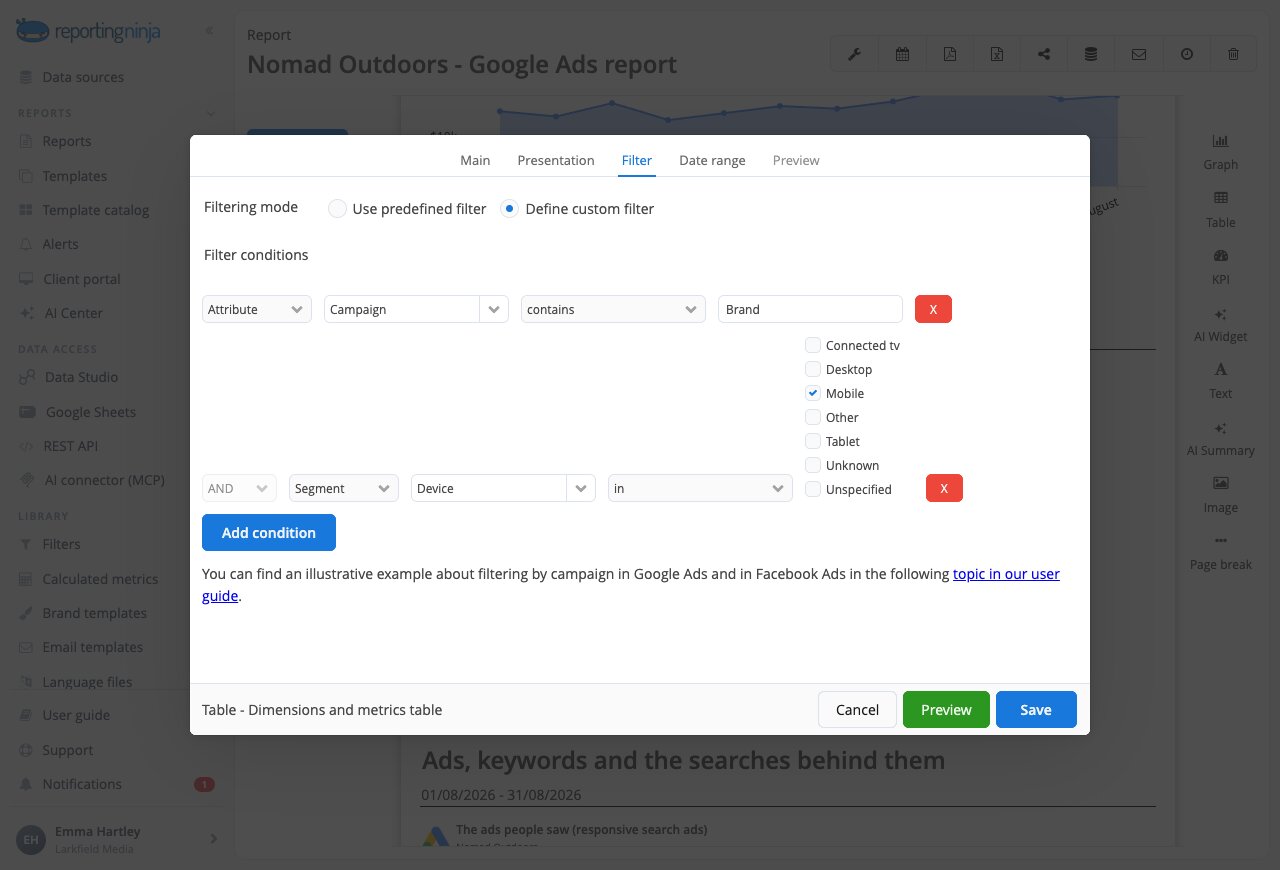Screen dimensions: 1280x870
Task: Add a KPI widget
Action: pyautogui.click(x=1221, y=267)
